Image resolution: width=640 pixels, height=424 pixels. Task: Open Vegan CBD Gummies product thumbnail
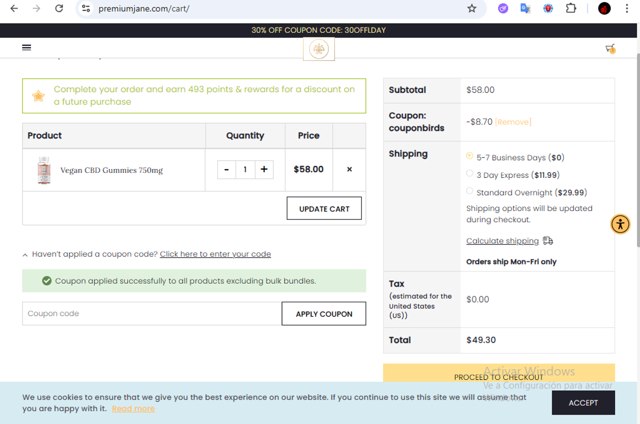[x=44, y=170]
